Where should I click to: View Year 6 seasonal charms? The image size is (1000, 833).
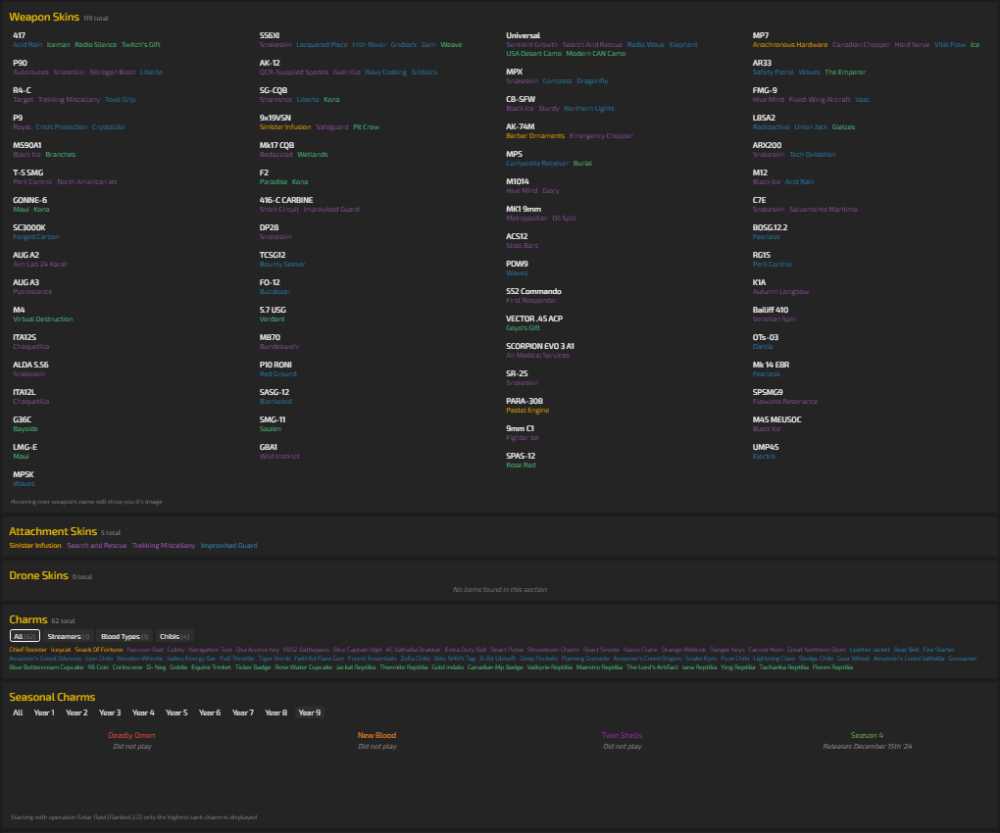pos(210,712)
